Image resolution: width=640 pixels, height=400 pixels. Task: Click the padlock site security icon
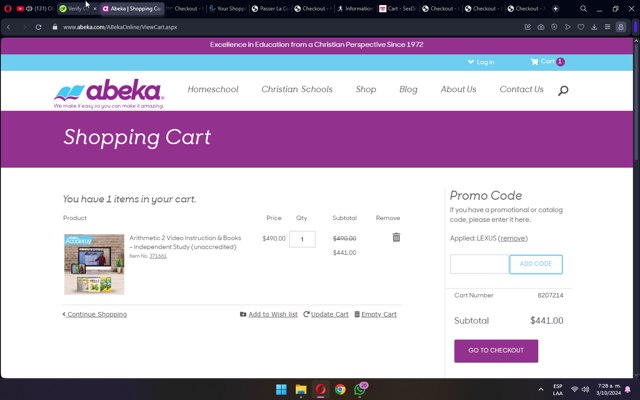55,27
